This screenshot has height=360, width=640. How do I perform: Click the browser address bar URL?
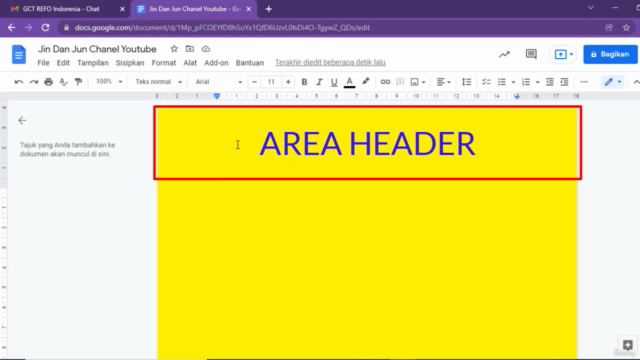[x=222, y=28]
